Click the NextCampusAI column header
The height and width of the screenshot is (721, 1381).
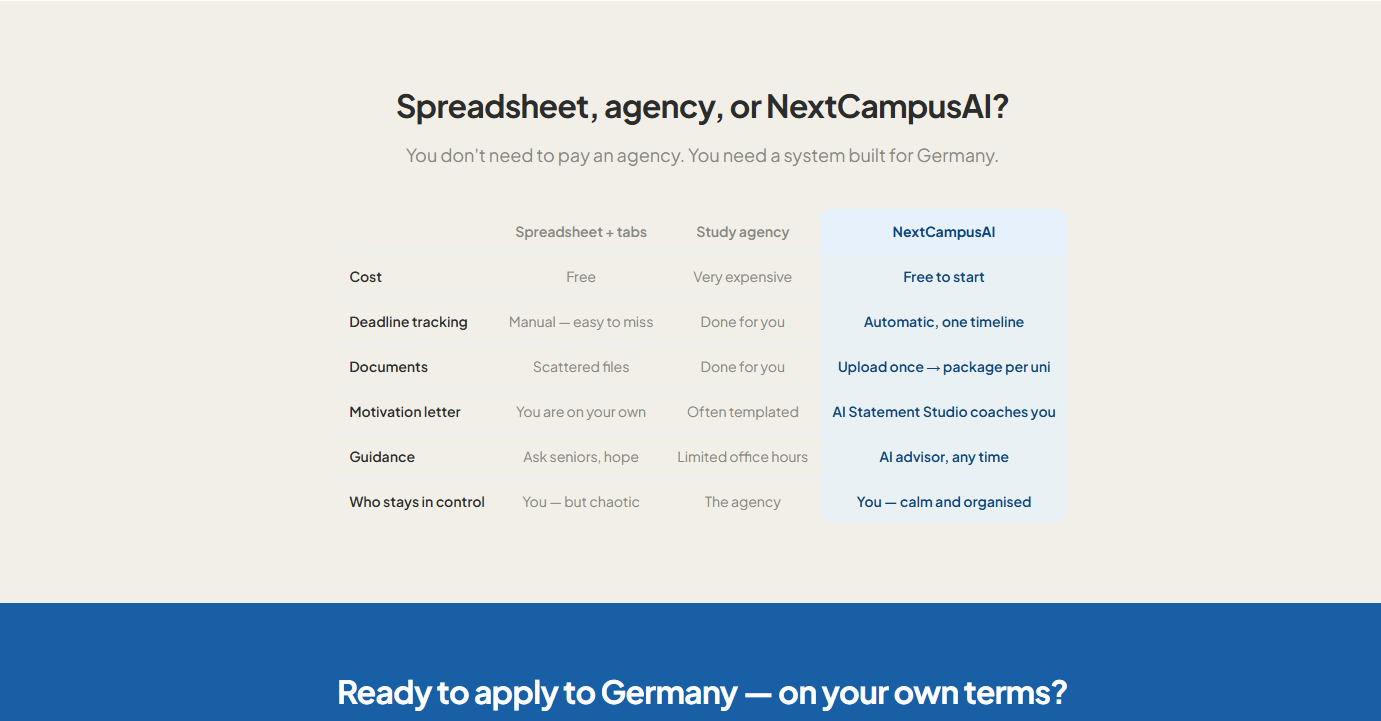(x=944, y=232)
